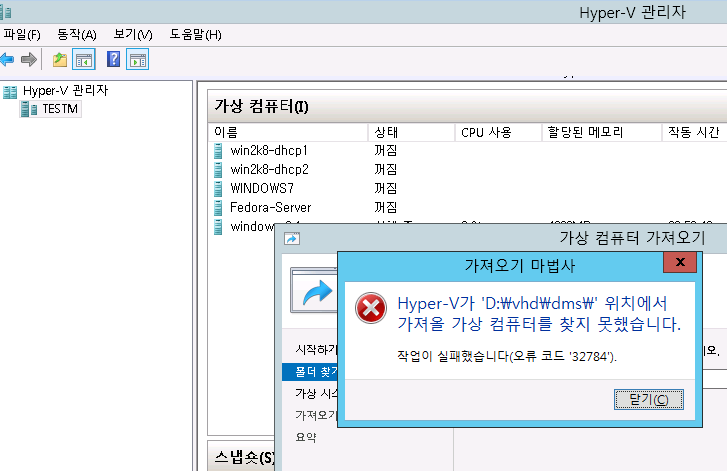Image resolution: width=727 pixels, height=471 pixels.
Task: Click the 폴더 찾기 wizard step
Action: tap(310, 372)
